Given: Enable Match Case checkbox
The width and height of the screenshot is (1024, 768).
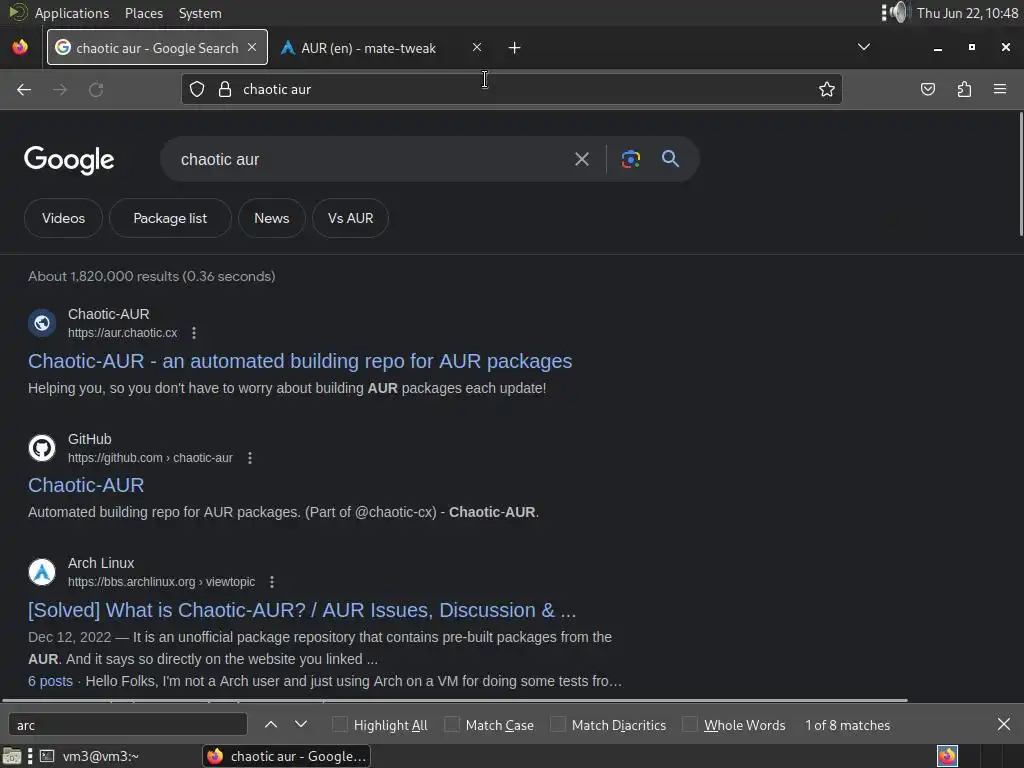Looking at the screenshot, I should pyautogui.click(x=451, y=724).
